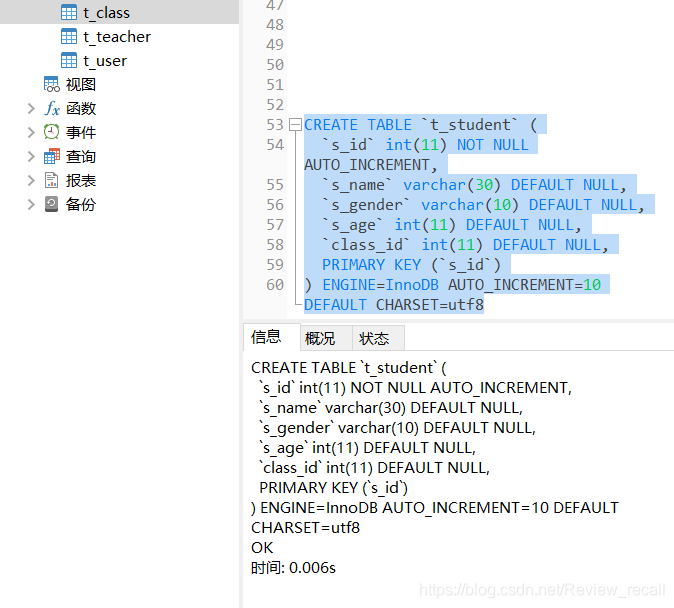The height and width of the screenshot is (608, 674).
Task: Select the t_teacher tree item label
Action: 117,37
